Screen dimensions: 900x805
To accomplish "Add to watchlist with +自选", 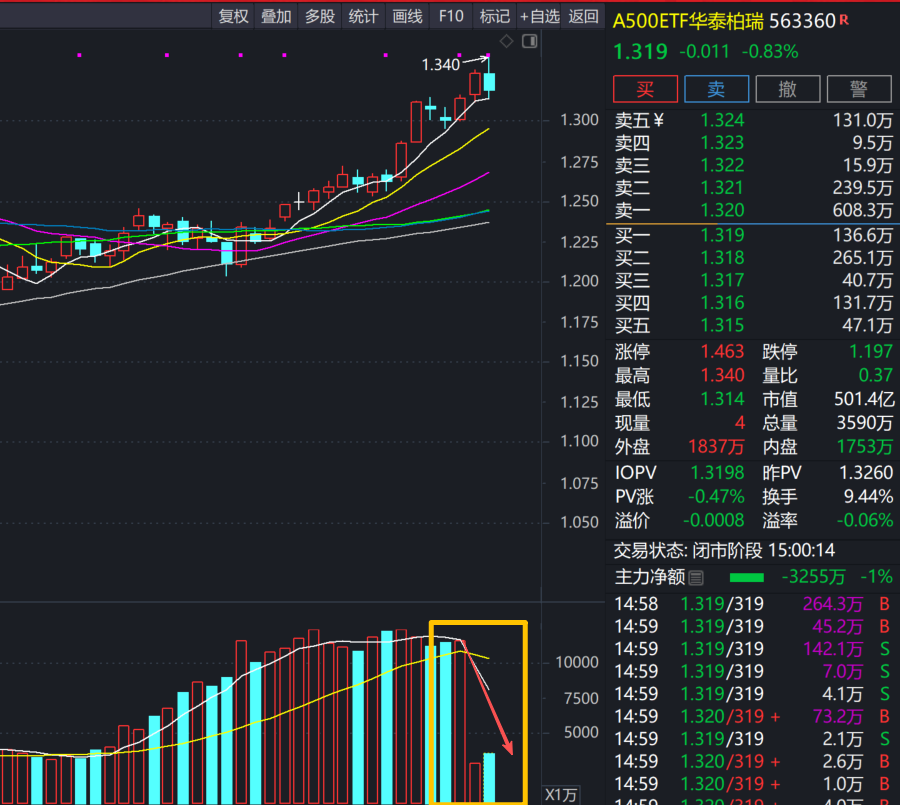I will (x=539, y=16).
